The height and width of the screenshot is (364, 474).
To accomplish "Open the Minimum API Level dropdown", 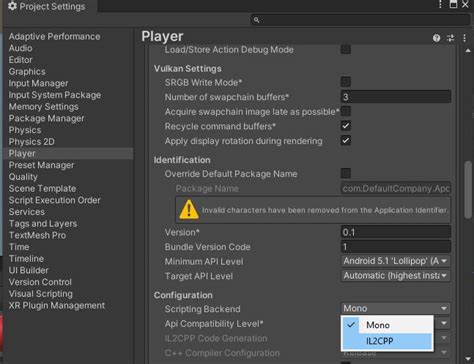I will [396, 261].
